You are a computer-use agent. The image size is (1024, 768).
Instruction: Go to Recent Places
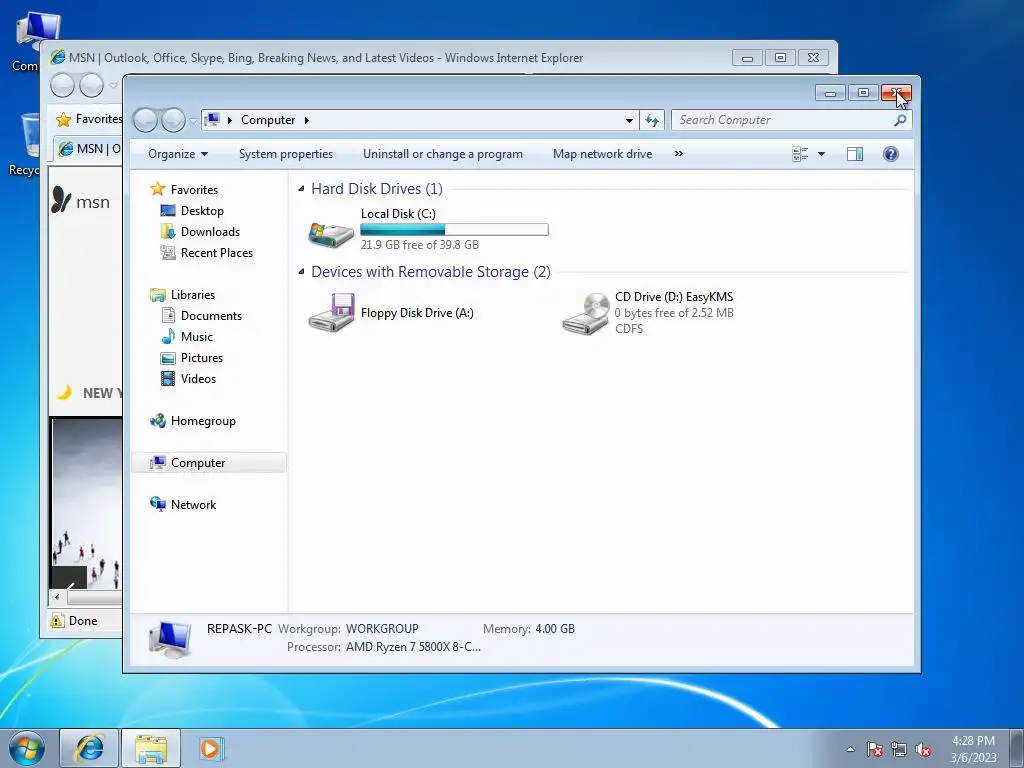click(x=206, y=253)
